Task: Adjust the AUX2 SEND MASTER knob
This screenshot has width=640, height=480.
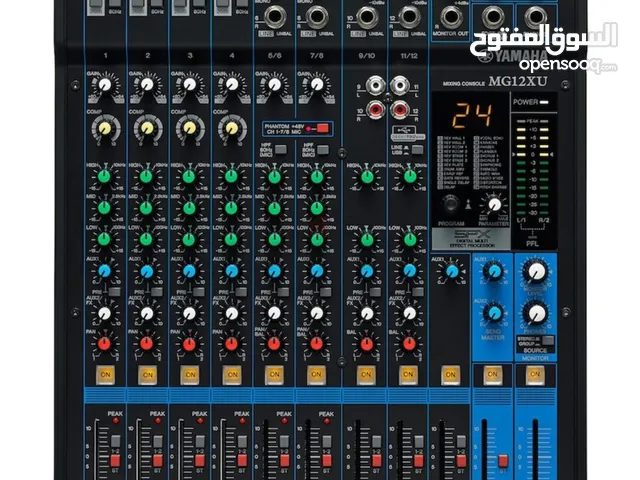Action: point(494,313)
